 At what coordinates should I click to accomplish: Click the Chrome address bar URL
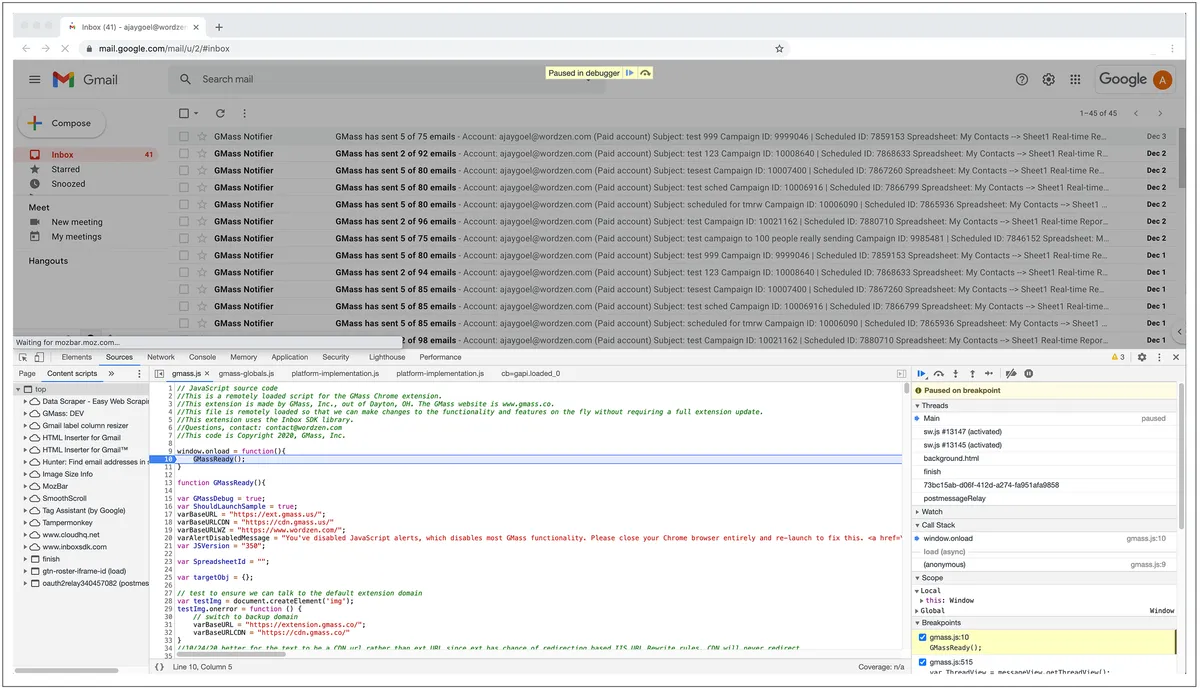pos(165,48)
